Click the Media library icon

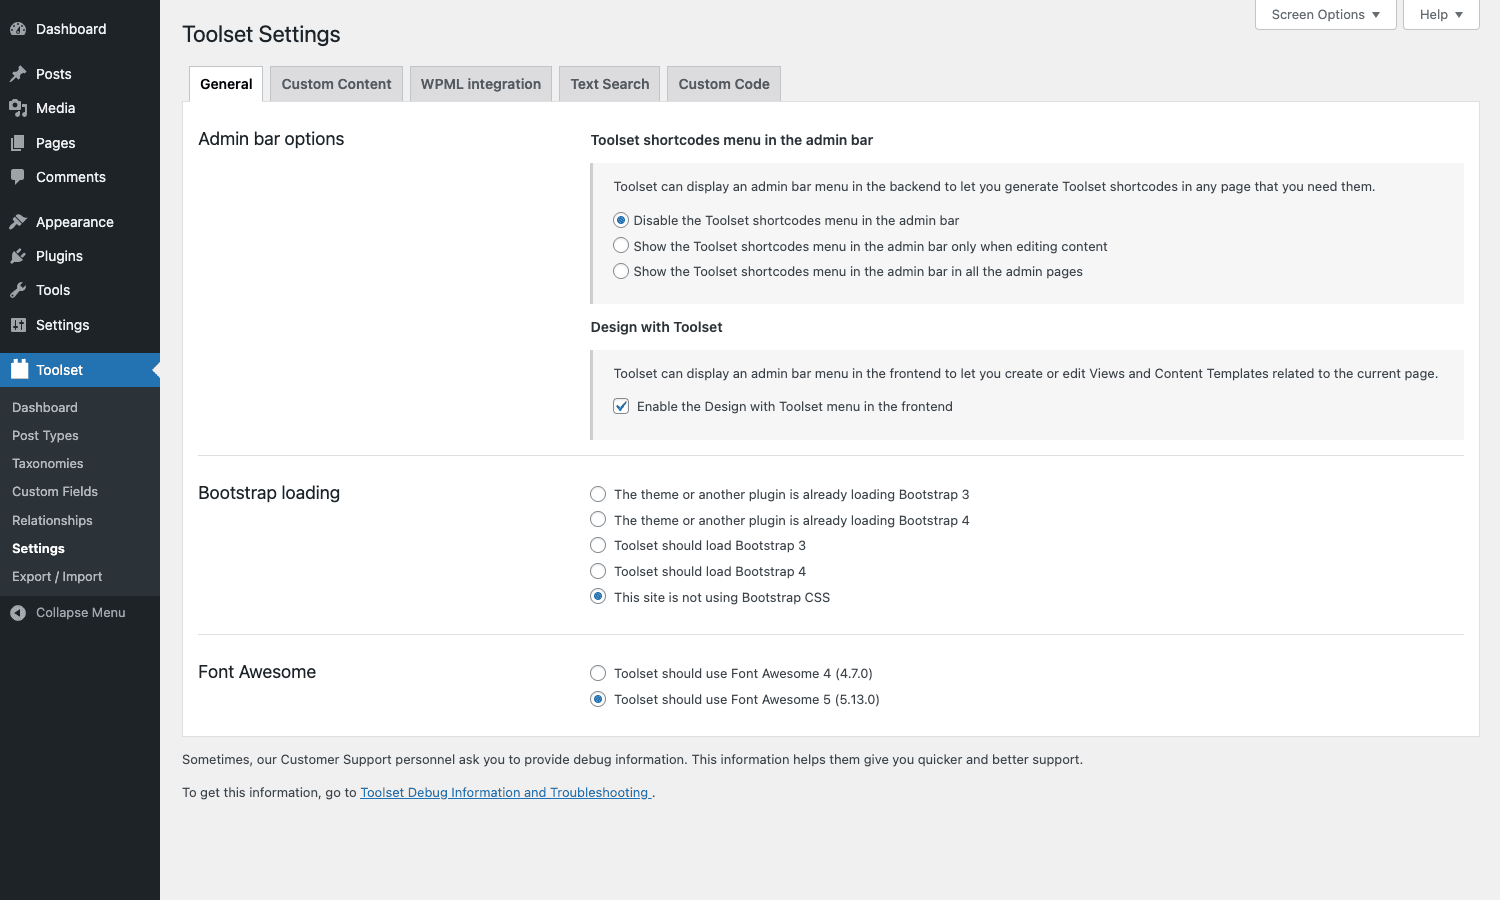pos(18,108)
